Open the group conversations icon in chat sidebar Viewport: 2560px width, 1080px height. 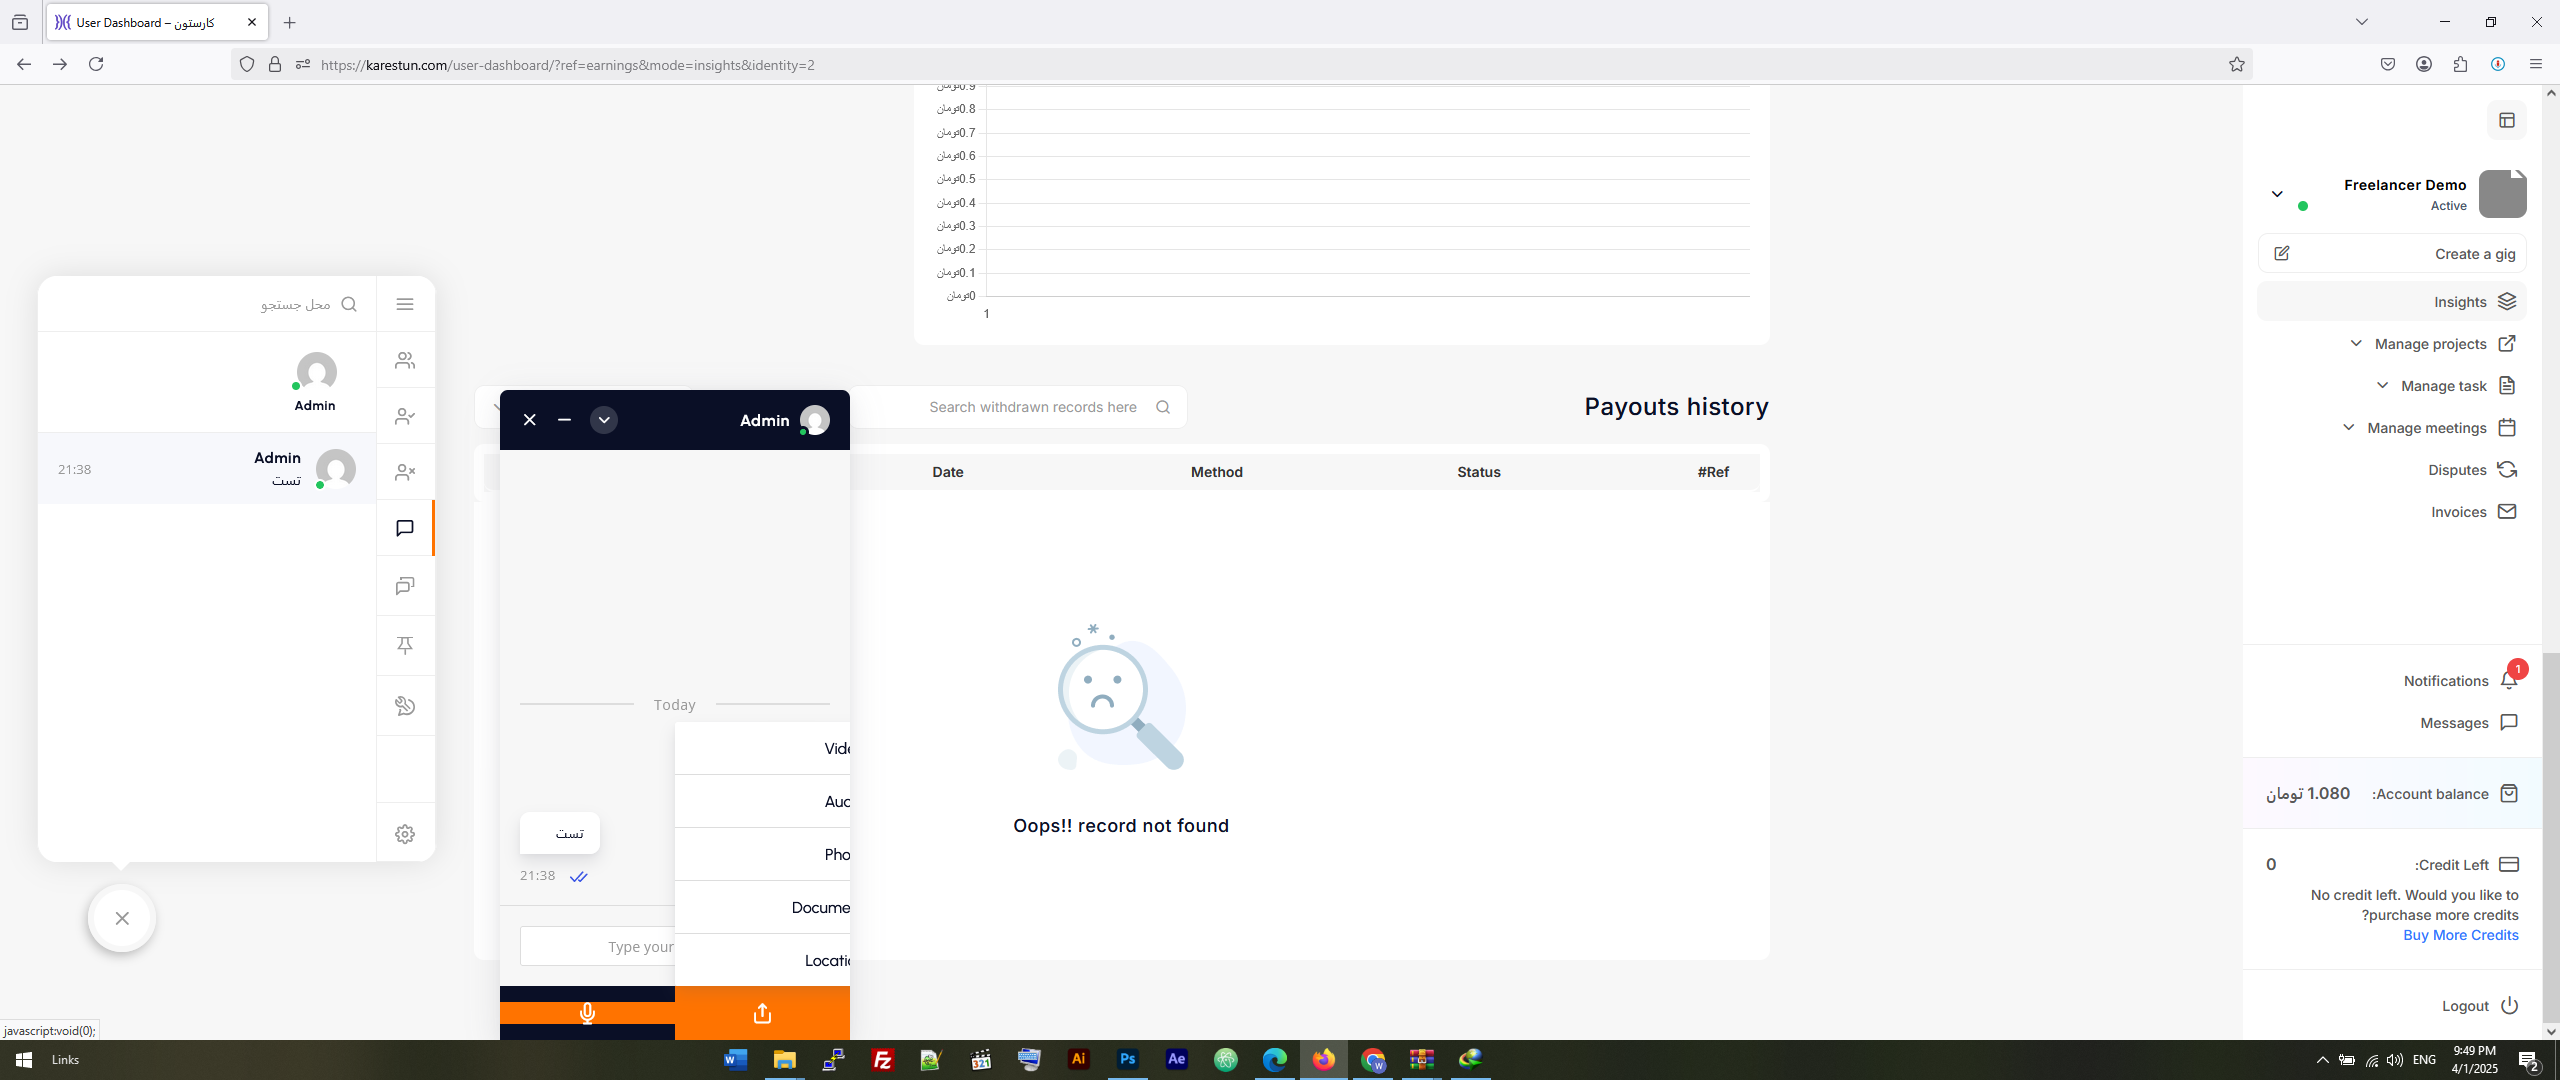pyautogui.click(x=405, y=586)
